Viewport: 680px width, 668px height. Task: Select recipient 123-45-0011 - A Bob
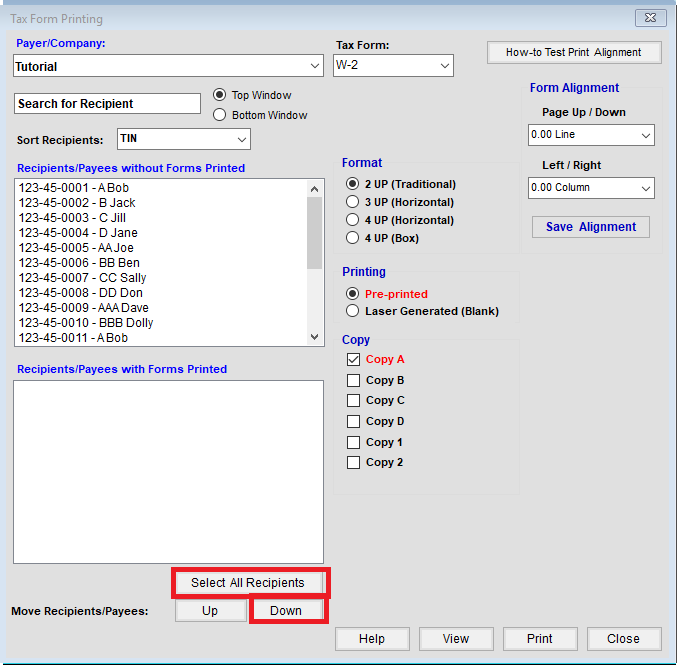click(160, 338)
